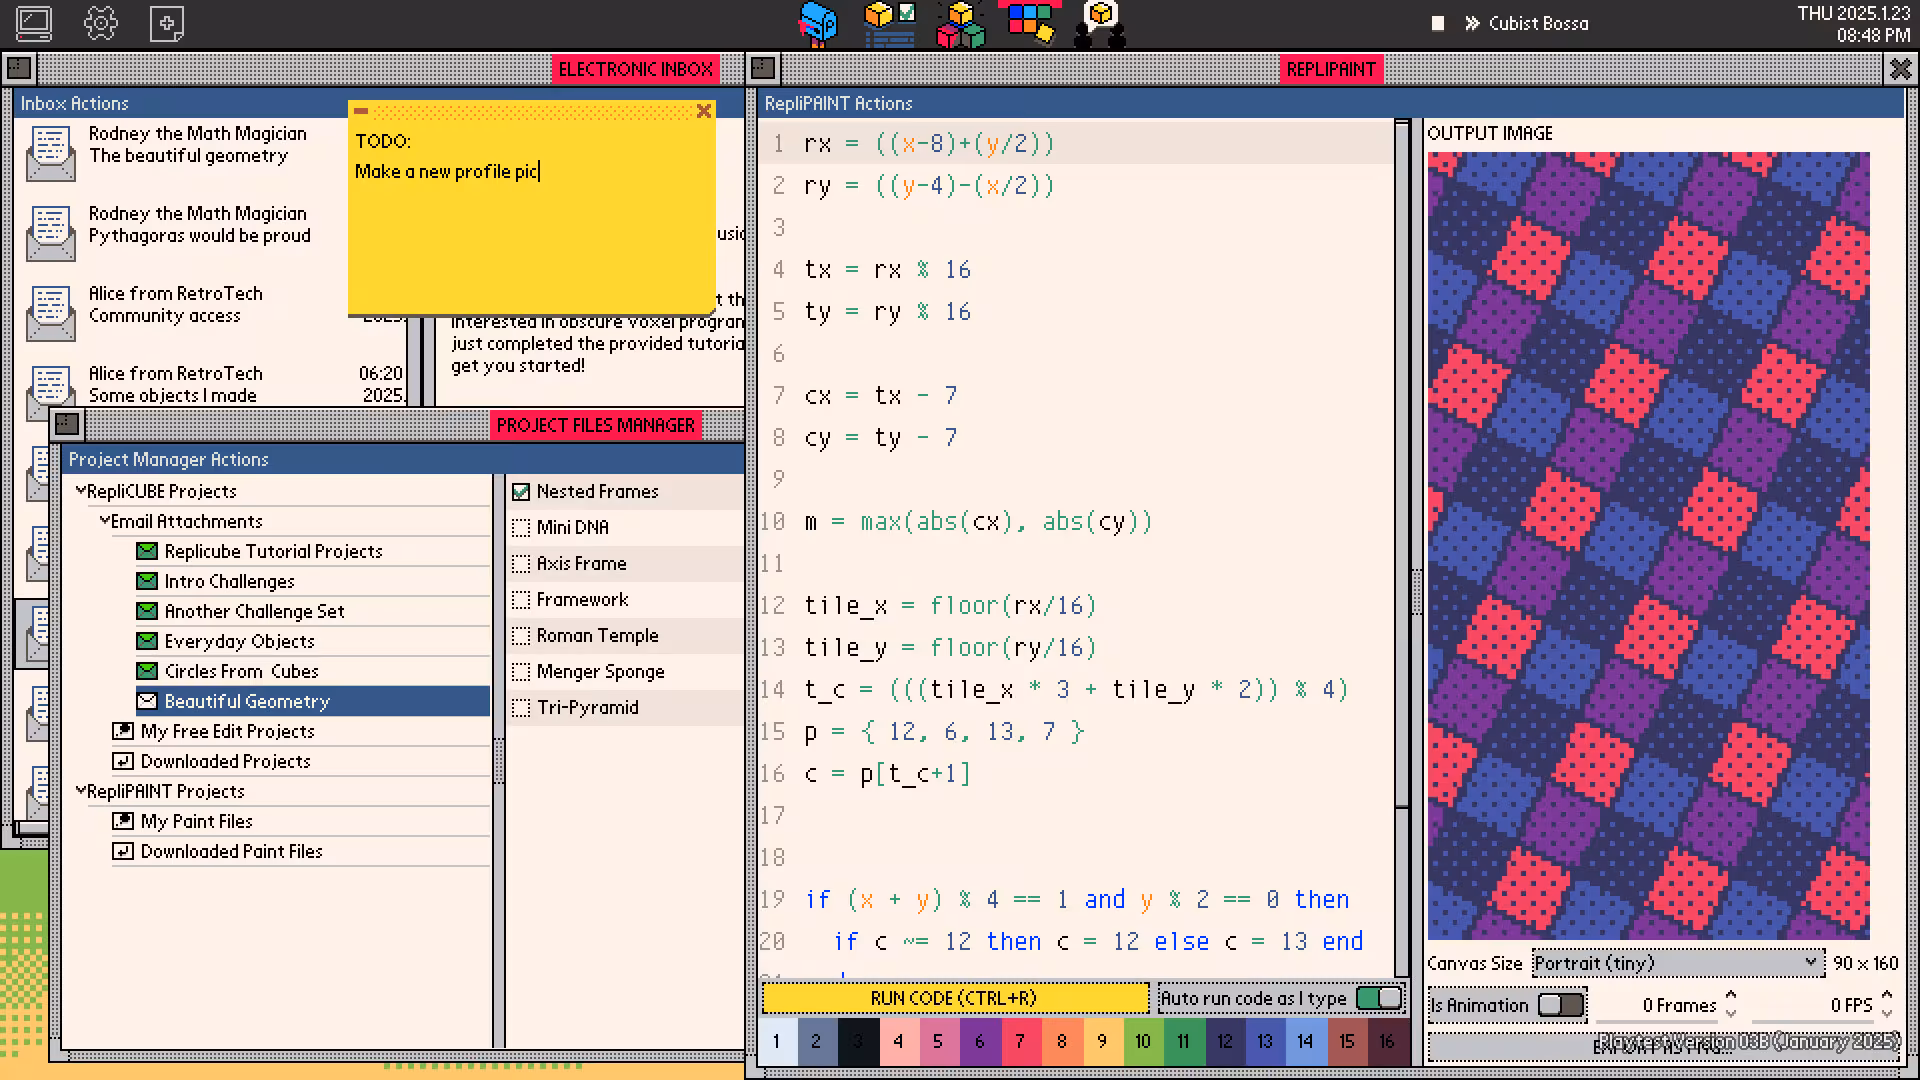Screen dimensions: 1920x1080
Task: Click the output image preview
Action: (x=1648, y=545)
